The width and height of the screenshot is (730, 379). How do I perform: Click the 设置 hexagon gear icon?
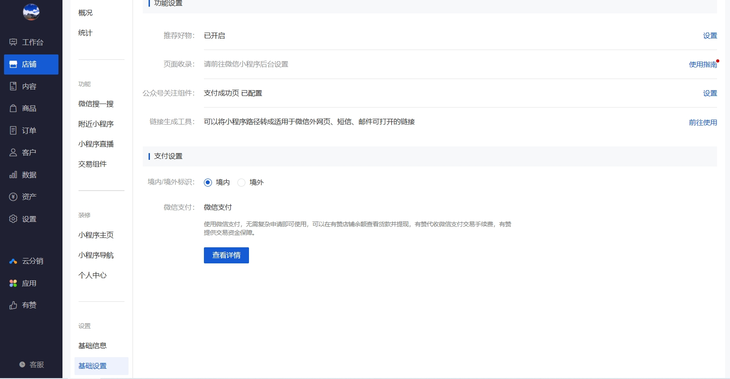13,219
